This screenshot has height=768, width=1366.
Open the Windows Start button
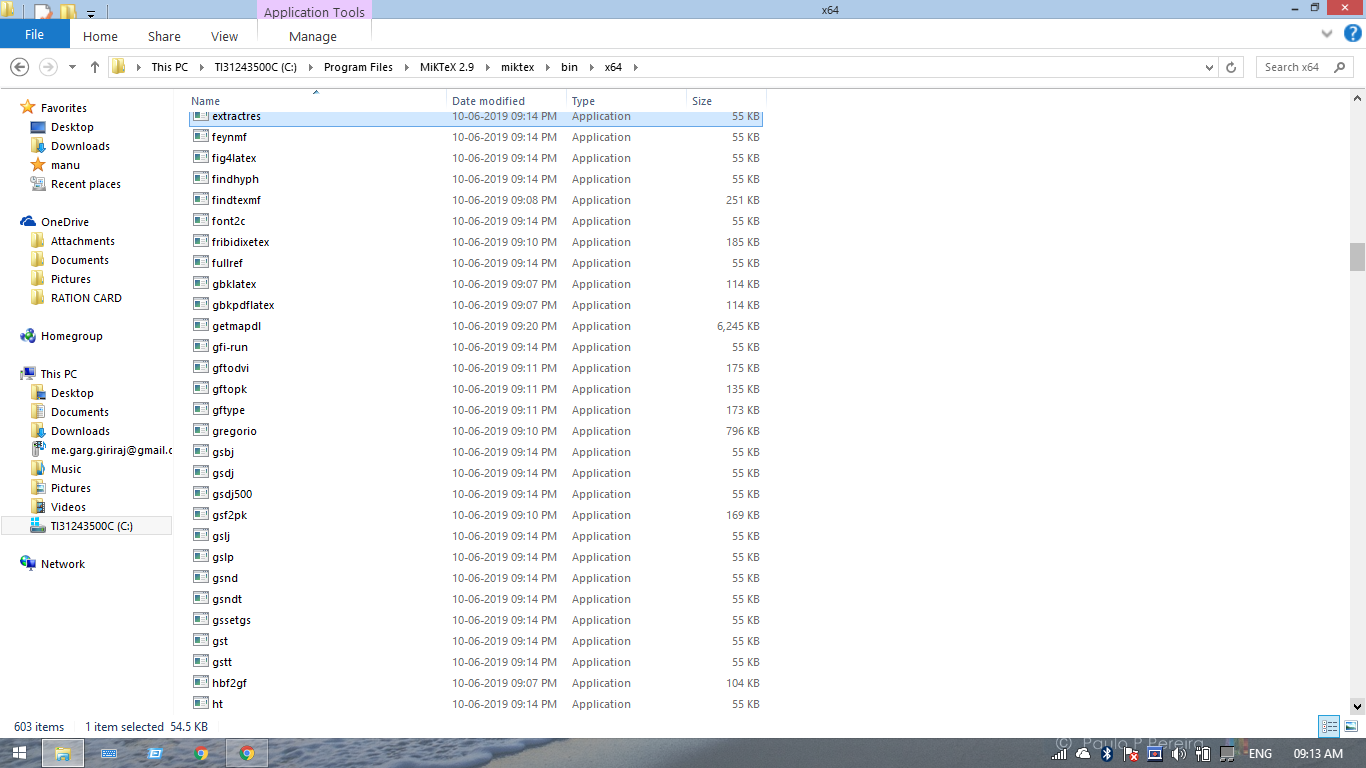tap(19, 753)
